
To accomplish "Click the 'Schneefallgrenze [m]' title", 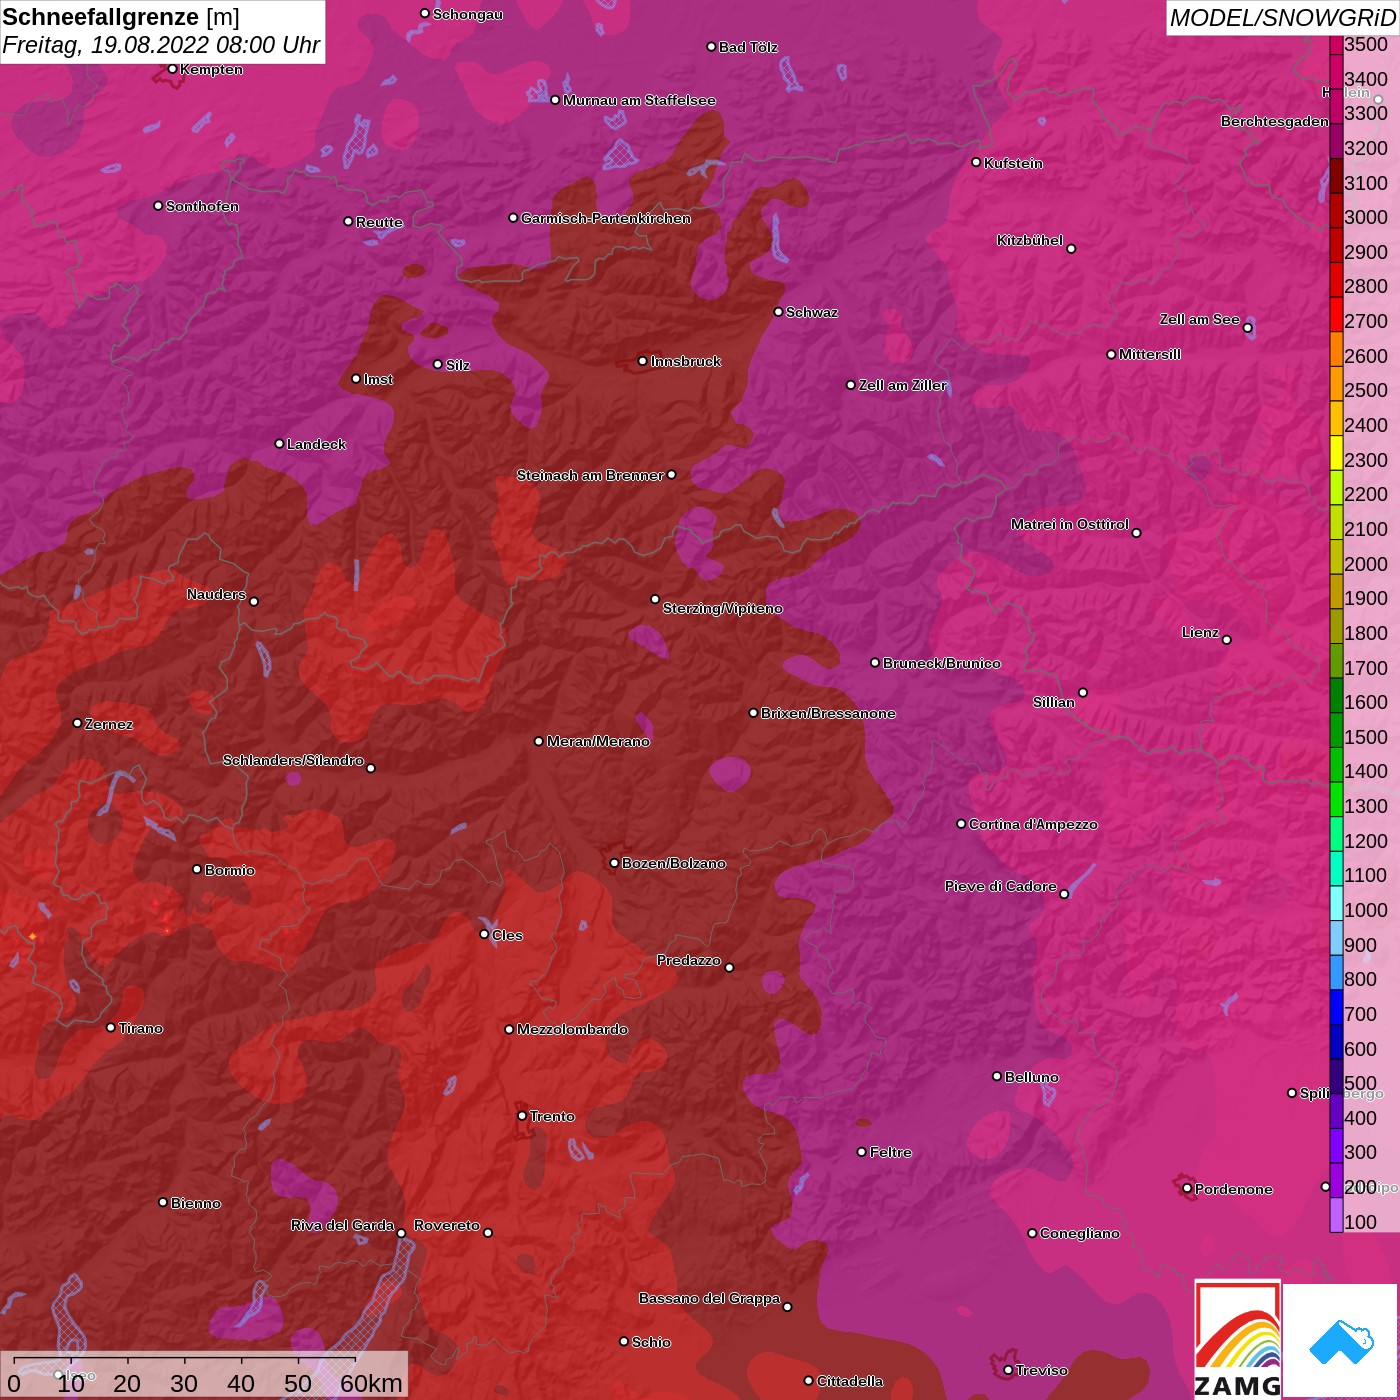I will coord(121,17).
